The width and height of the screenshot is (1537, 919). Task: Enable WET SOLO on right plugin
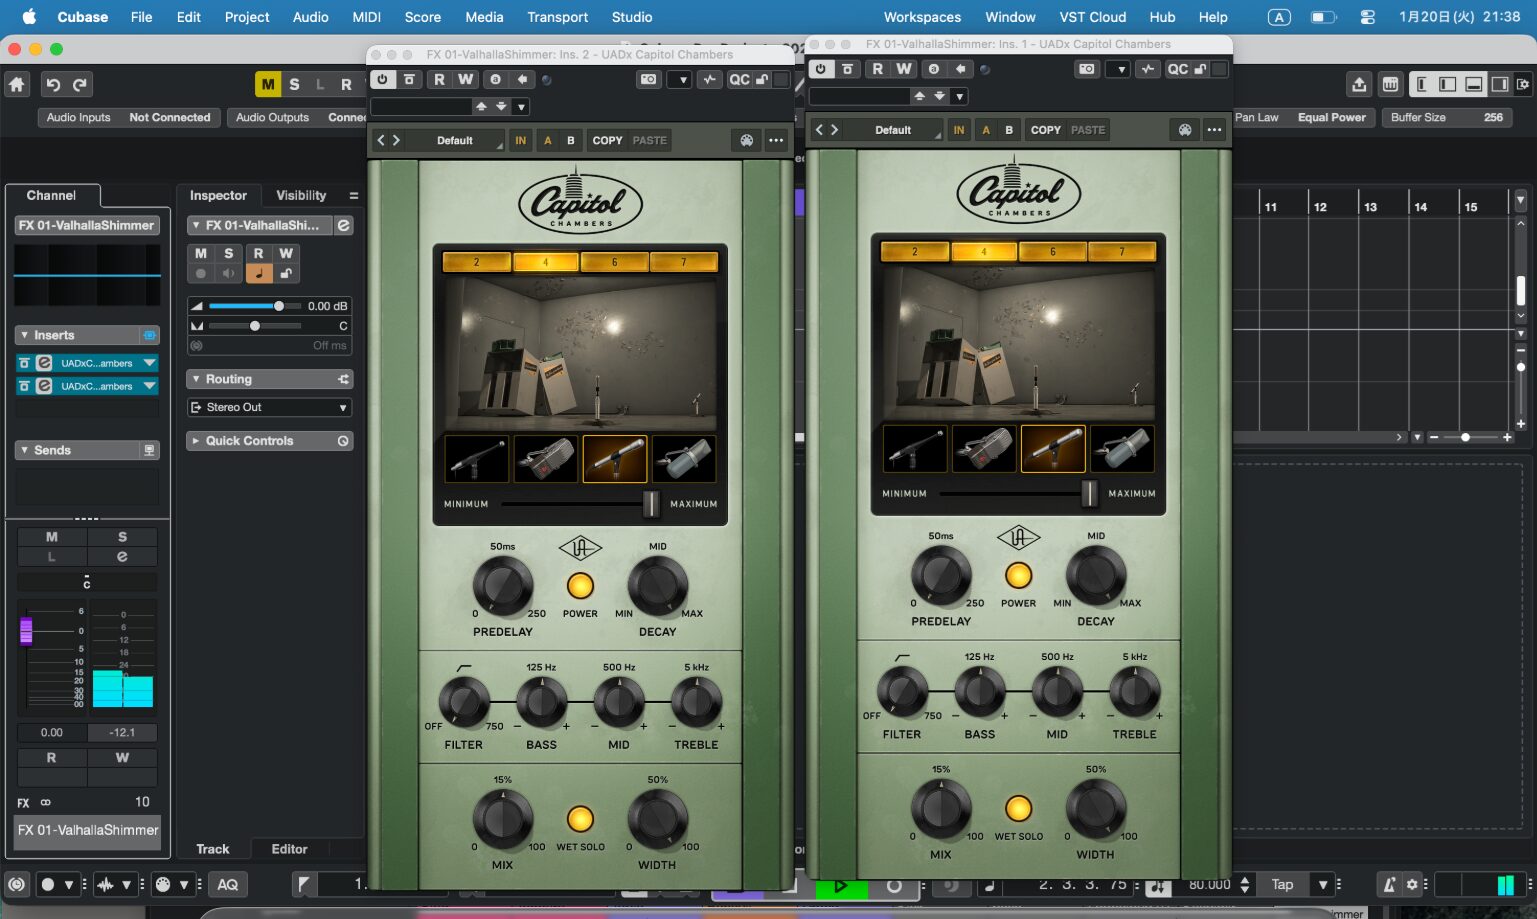[1018, 808]
